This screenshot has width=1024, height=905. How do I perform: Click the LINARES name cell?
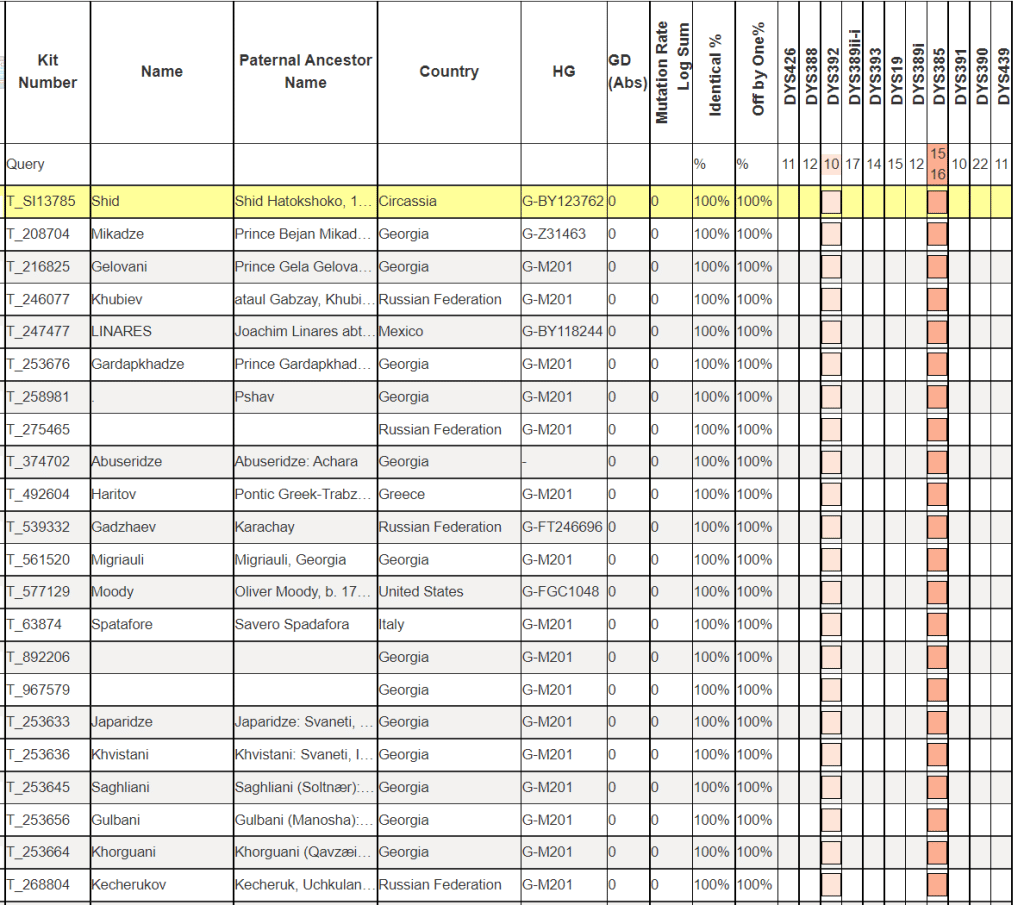coord(121,331)
